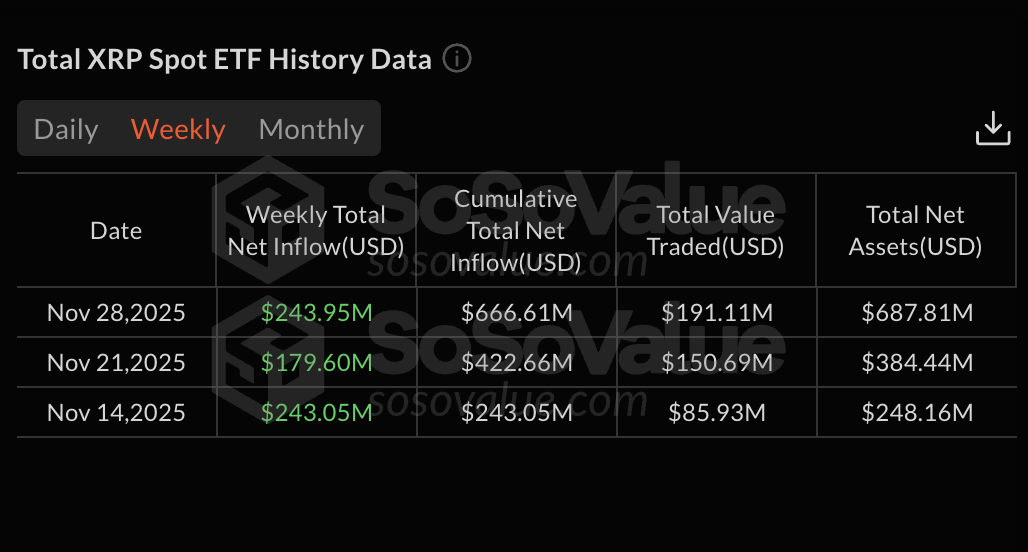
Task: Click the Total XRP Spot ETF History Data title
Action: coord(225,59)
